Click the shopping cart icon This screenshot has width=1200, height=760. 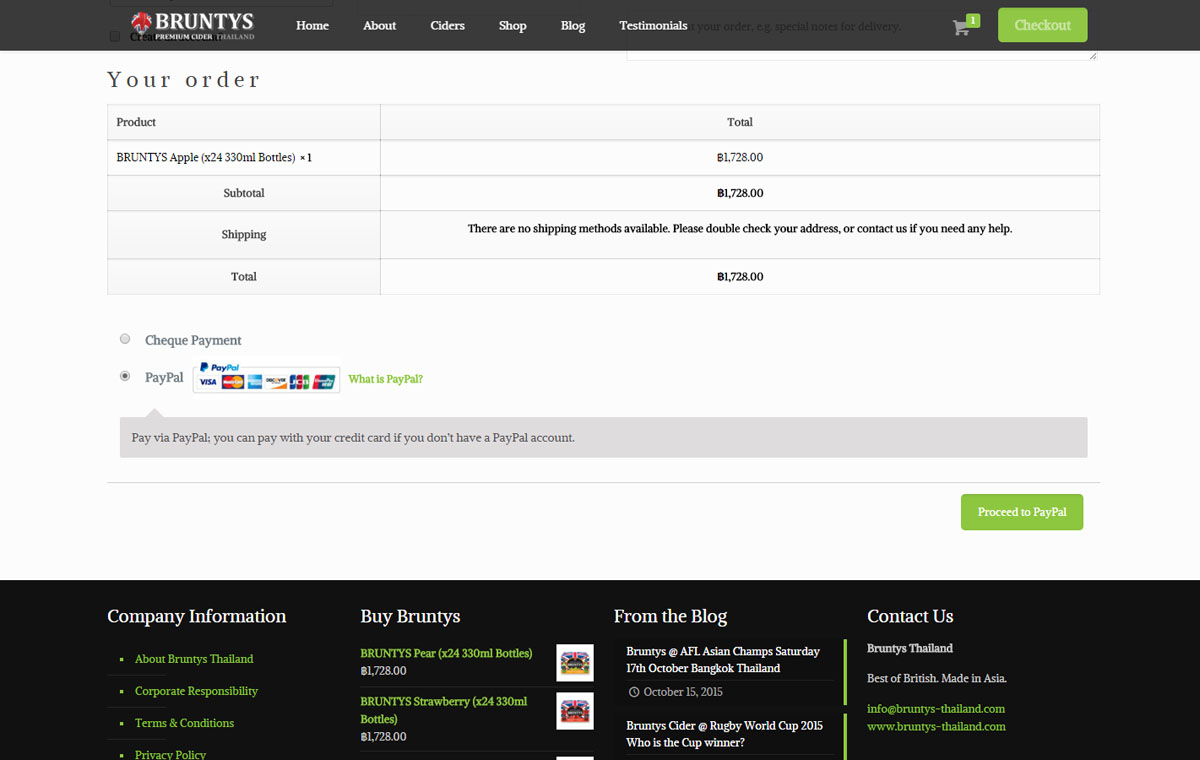click(961, 27)
